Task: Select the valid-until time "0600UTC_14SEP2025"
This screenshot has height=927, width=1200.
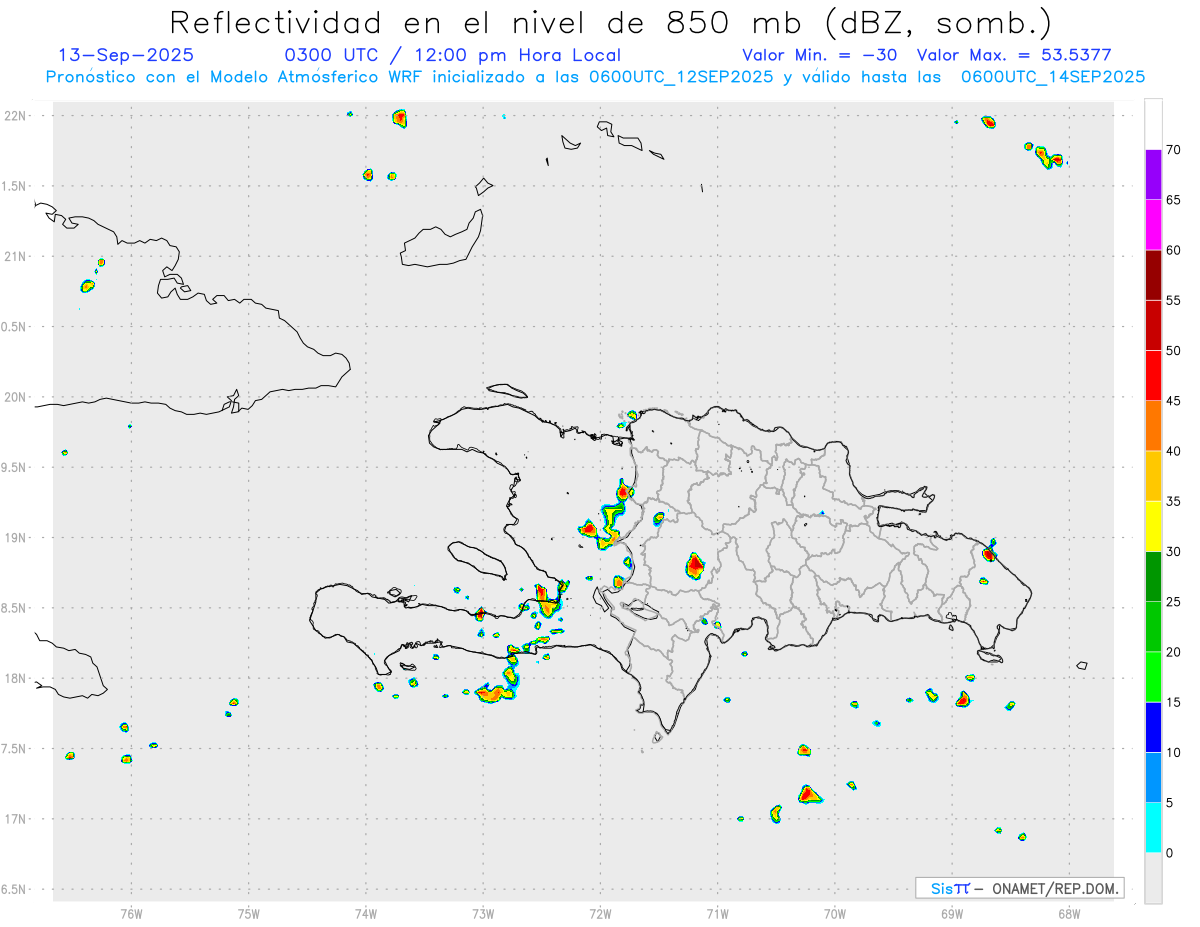Action: [x=1053, y=77]
